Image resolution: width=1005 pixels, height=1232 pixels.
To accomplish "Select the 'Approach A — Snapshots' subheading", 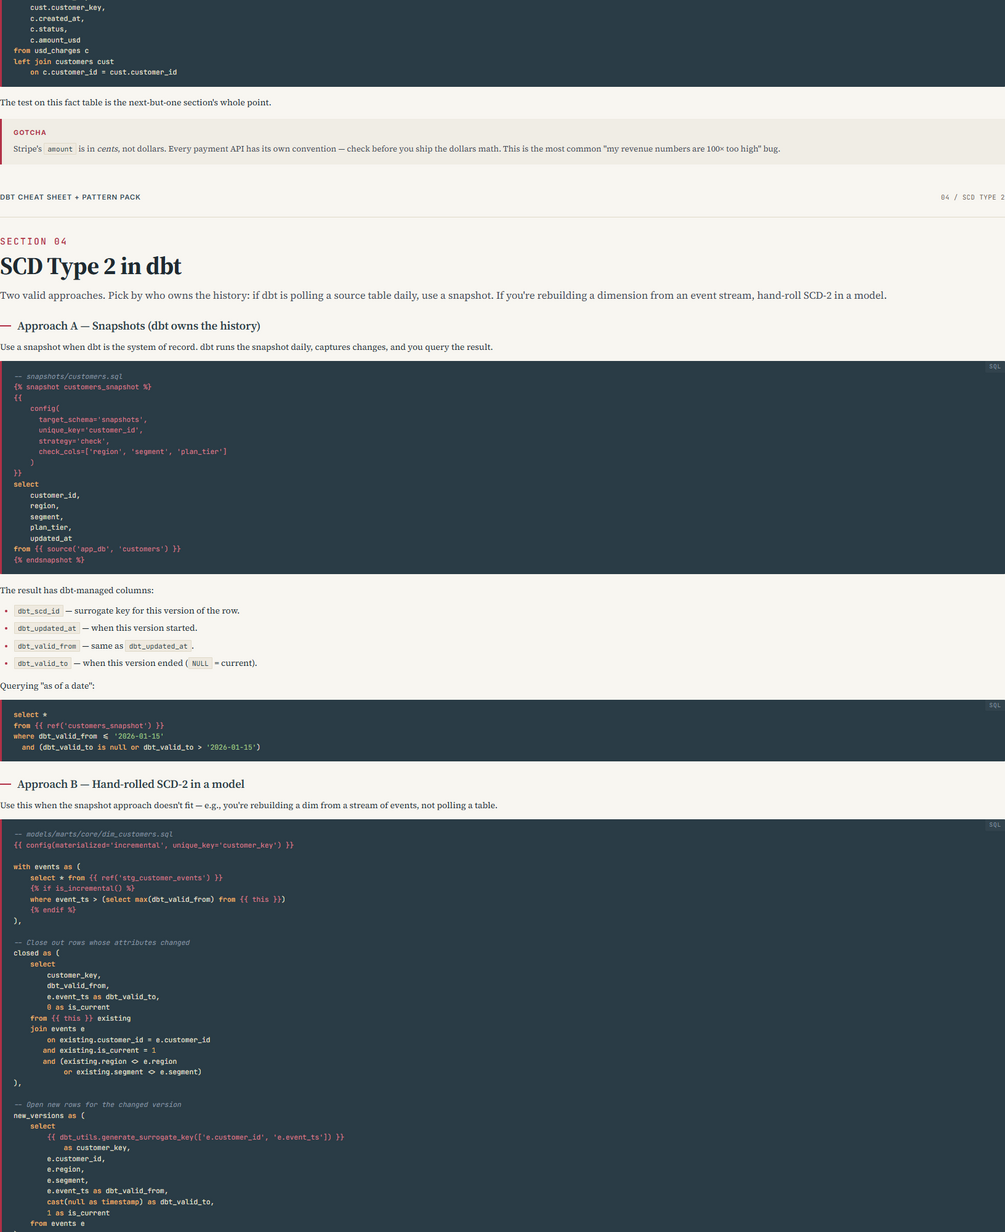I will [138, 326].
